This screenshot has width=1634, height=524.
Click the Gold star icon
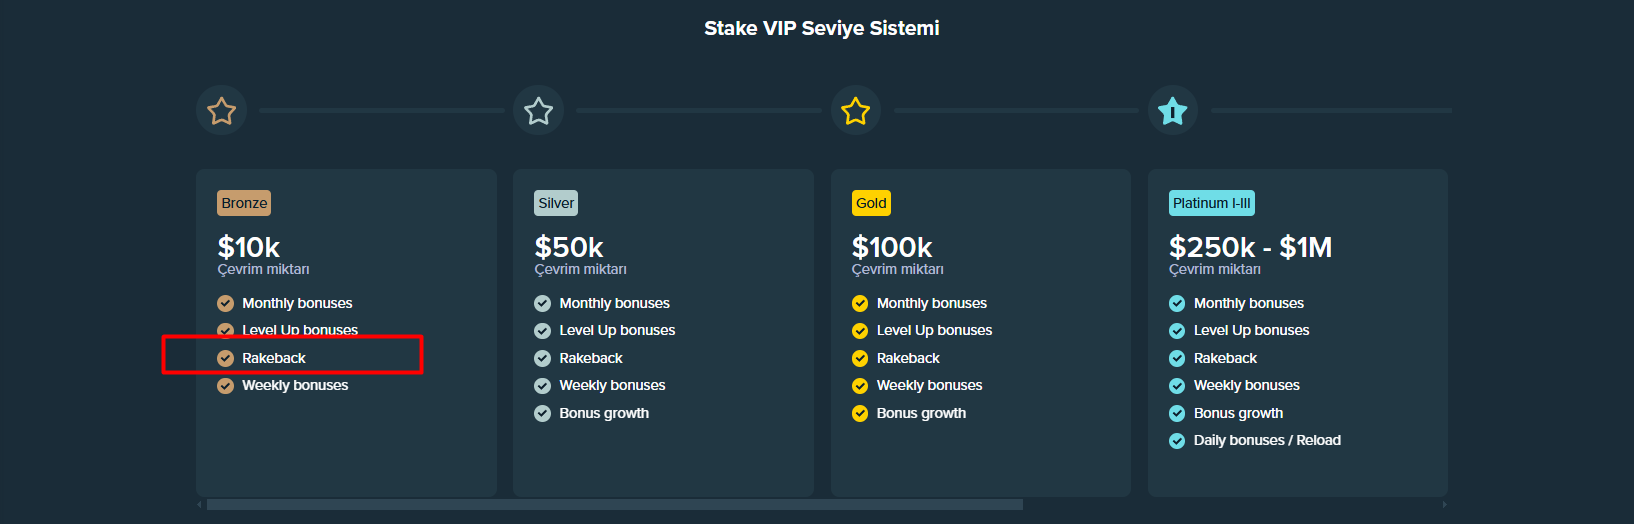pos(855,110)
